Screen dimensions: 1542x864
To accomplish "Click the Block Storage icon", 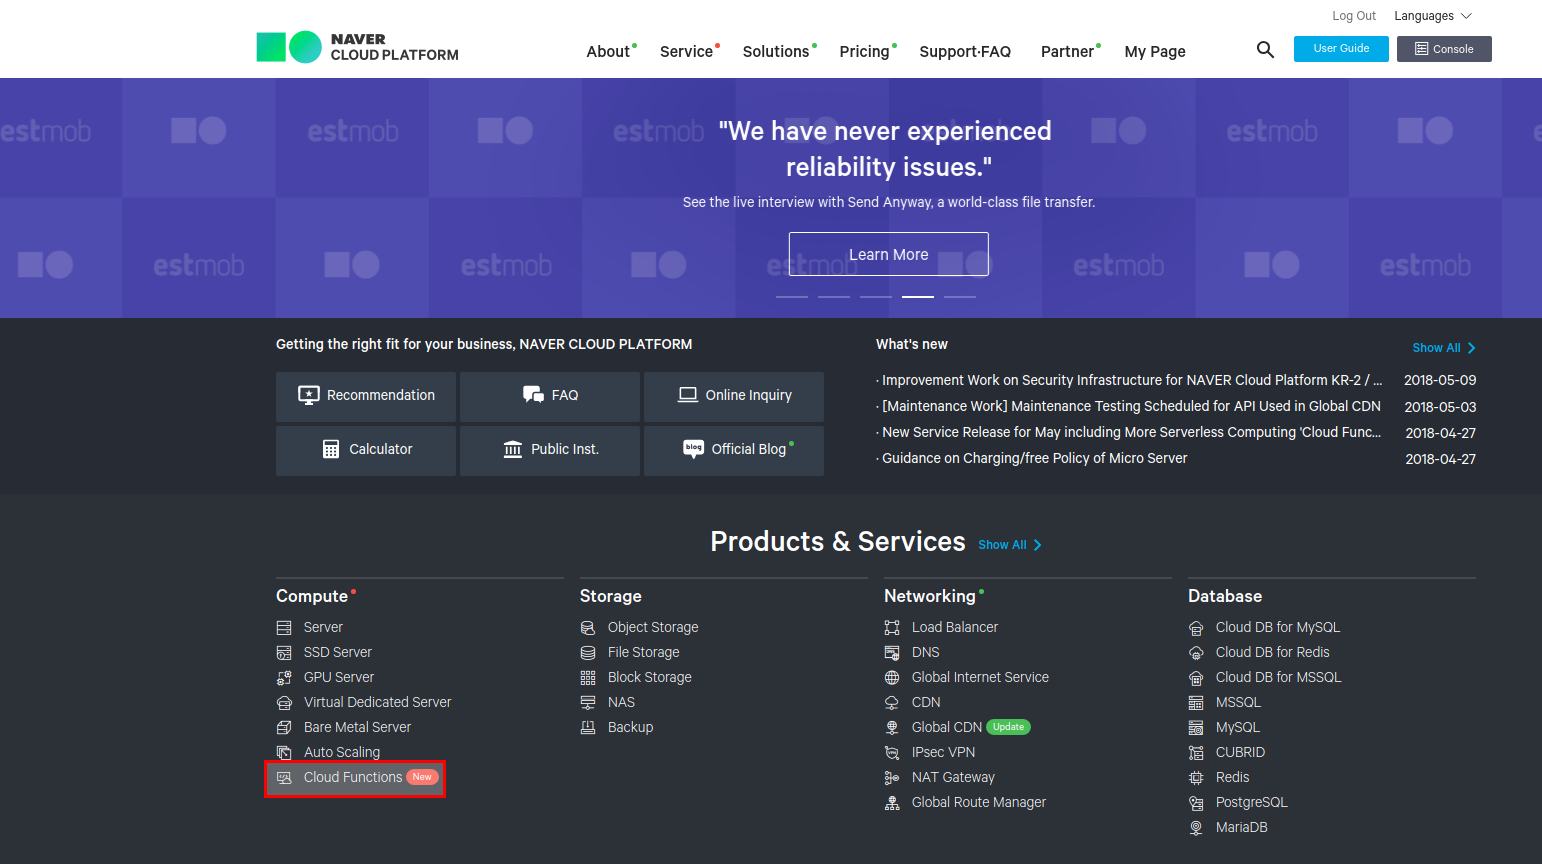I will tap(588, 677).
